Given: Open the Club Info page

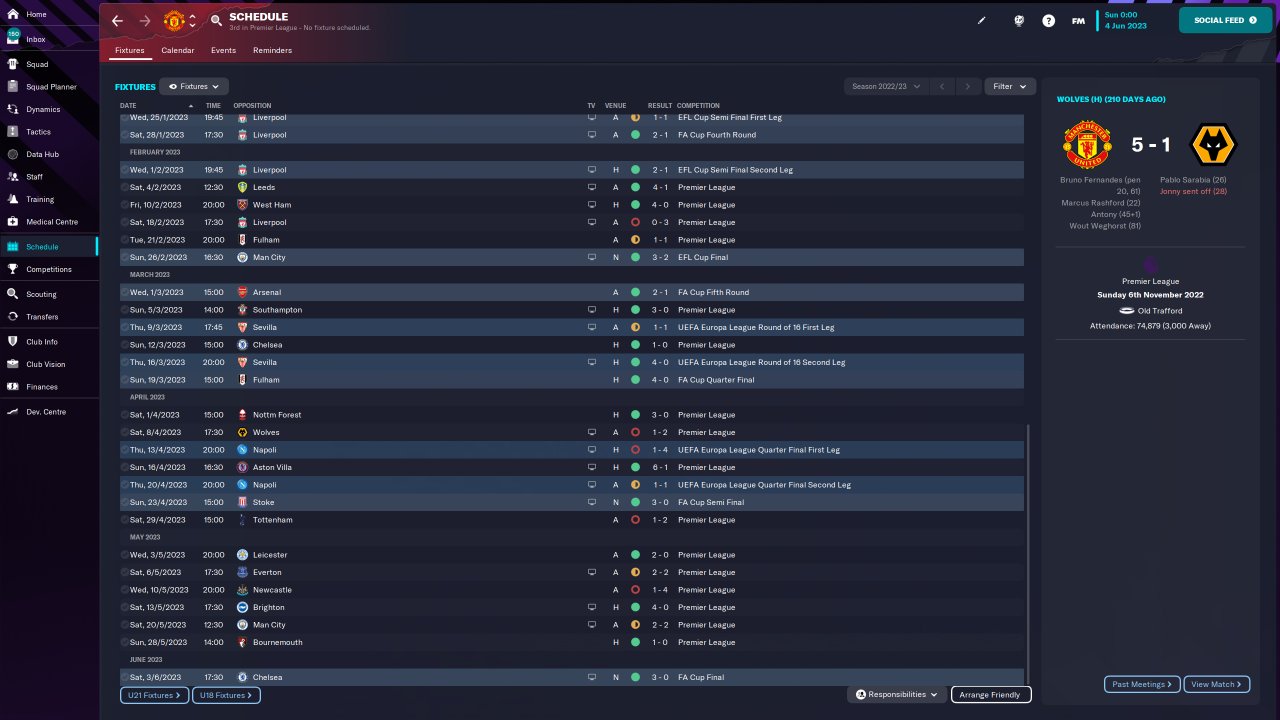Looking at the screenshot, I should point(42,342).
